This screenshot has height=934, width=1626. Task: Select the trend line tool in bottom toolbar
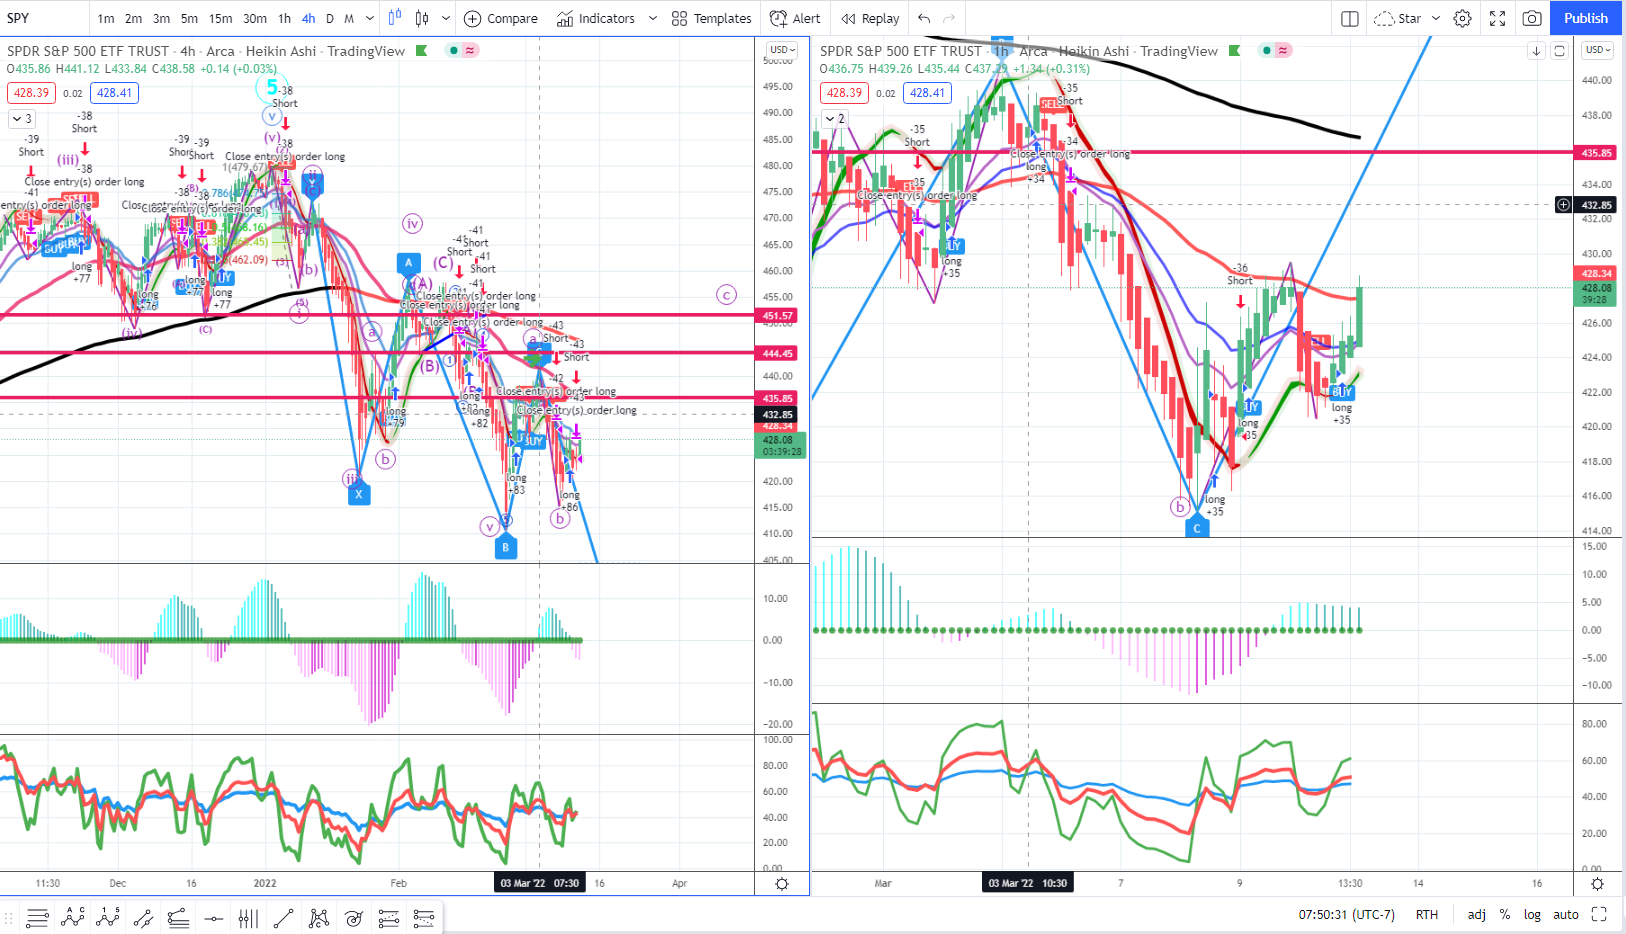tap(284, 918)
